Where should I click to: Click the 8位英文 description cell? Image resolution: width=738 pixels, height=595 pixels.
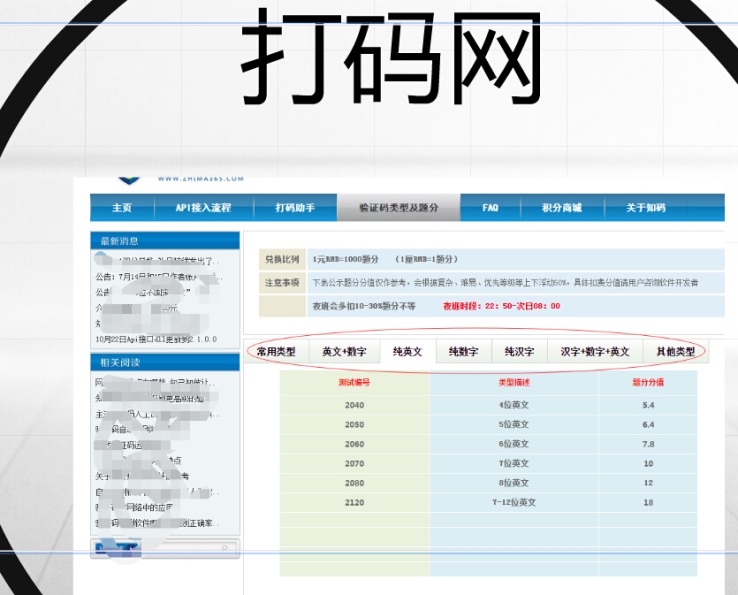[x=514, y=483]
